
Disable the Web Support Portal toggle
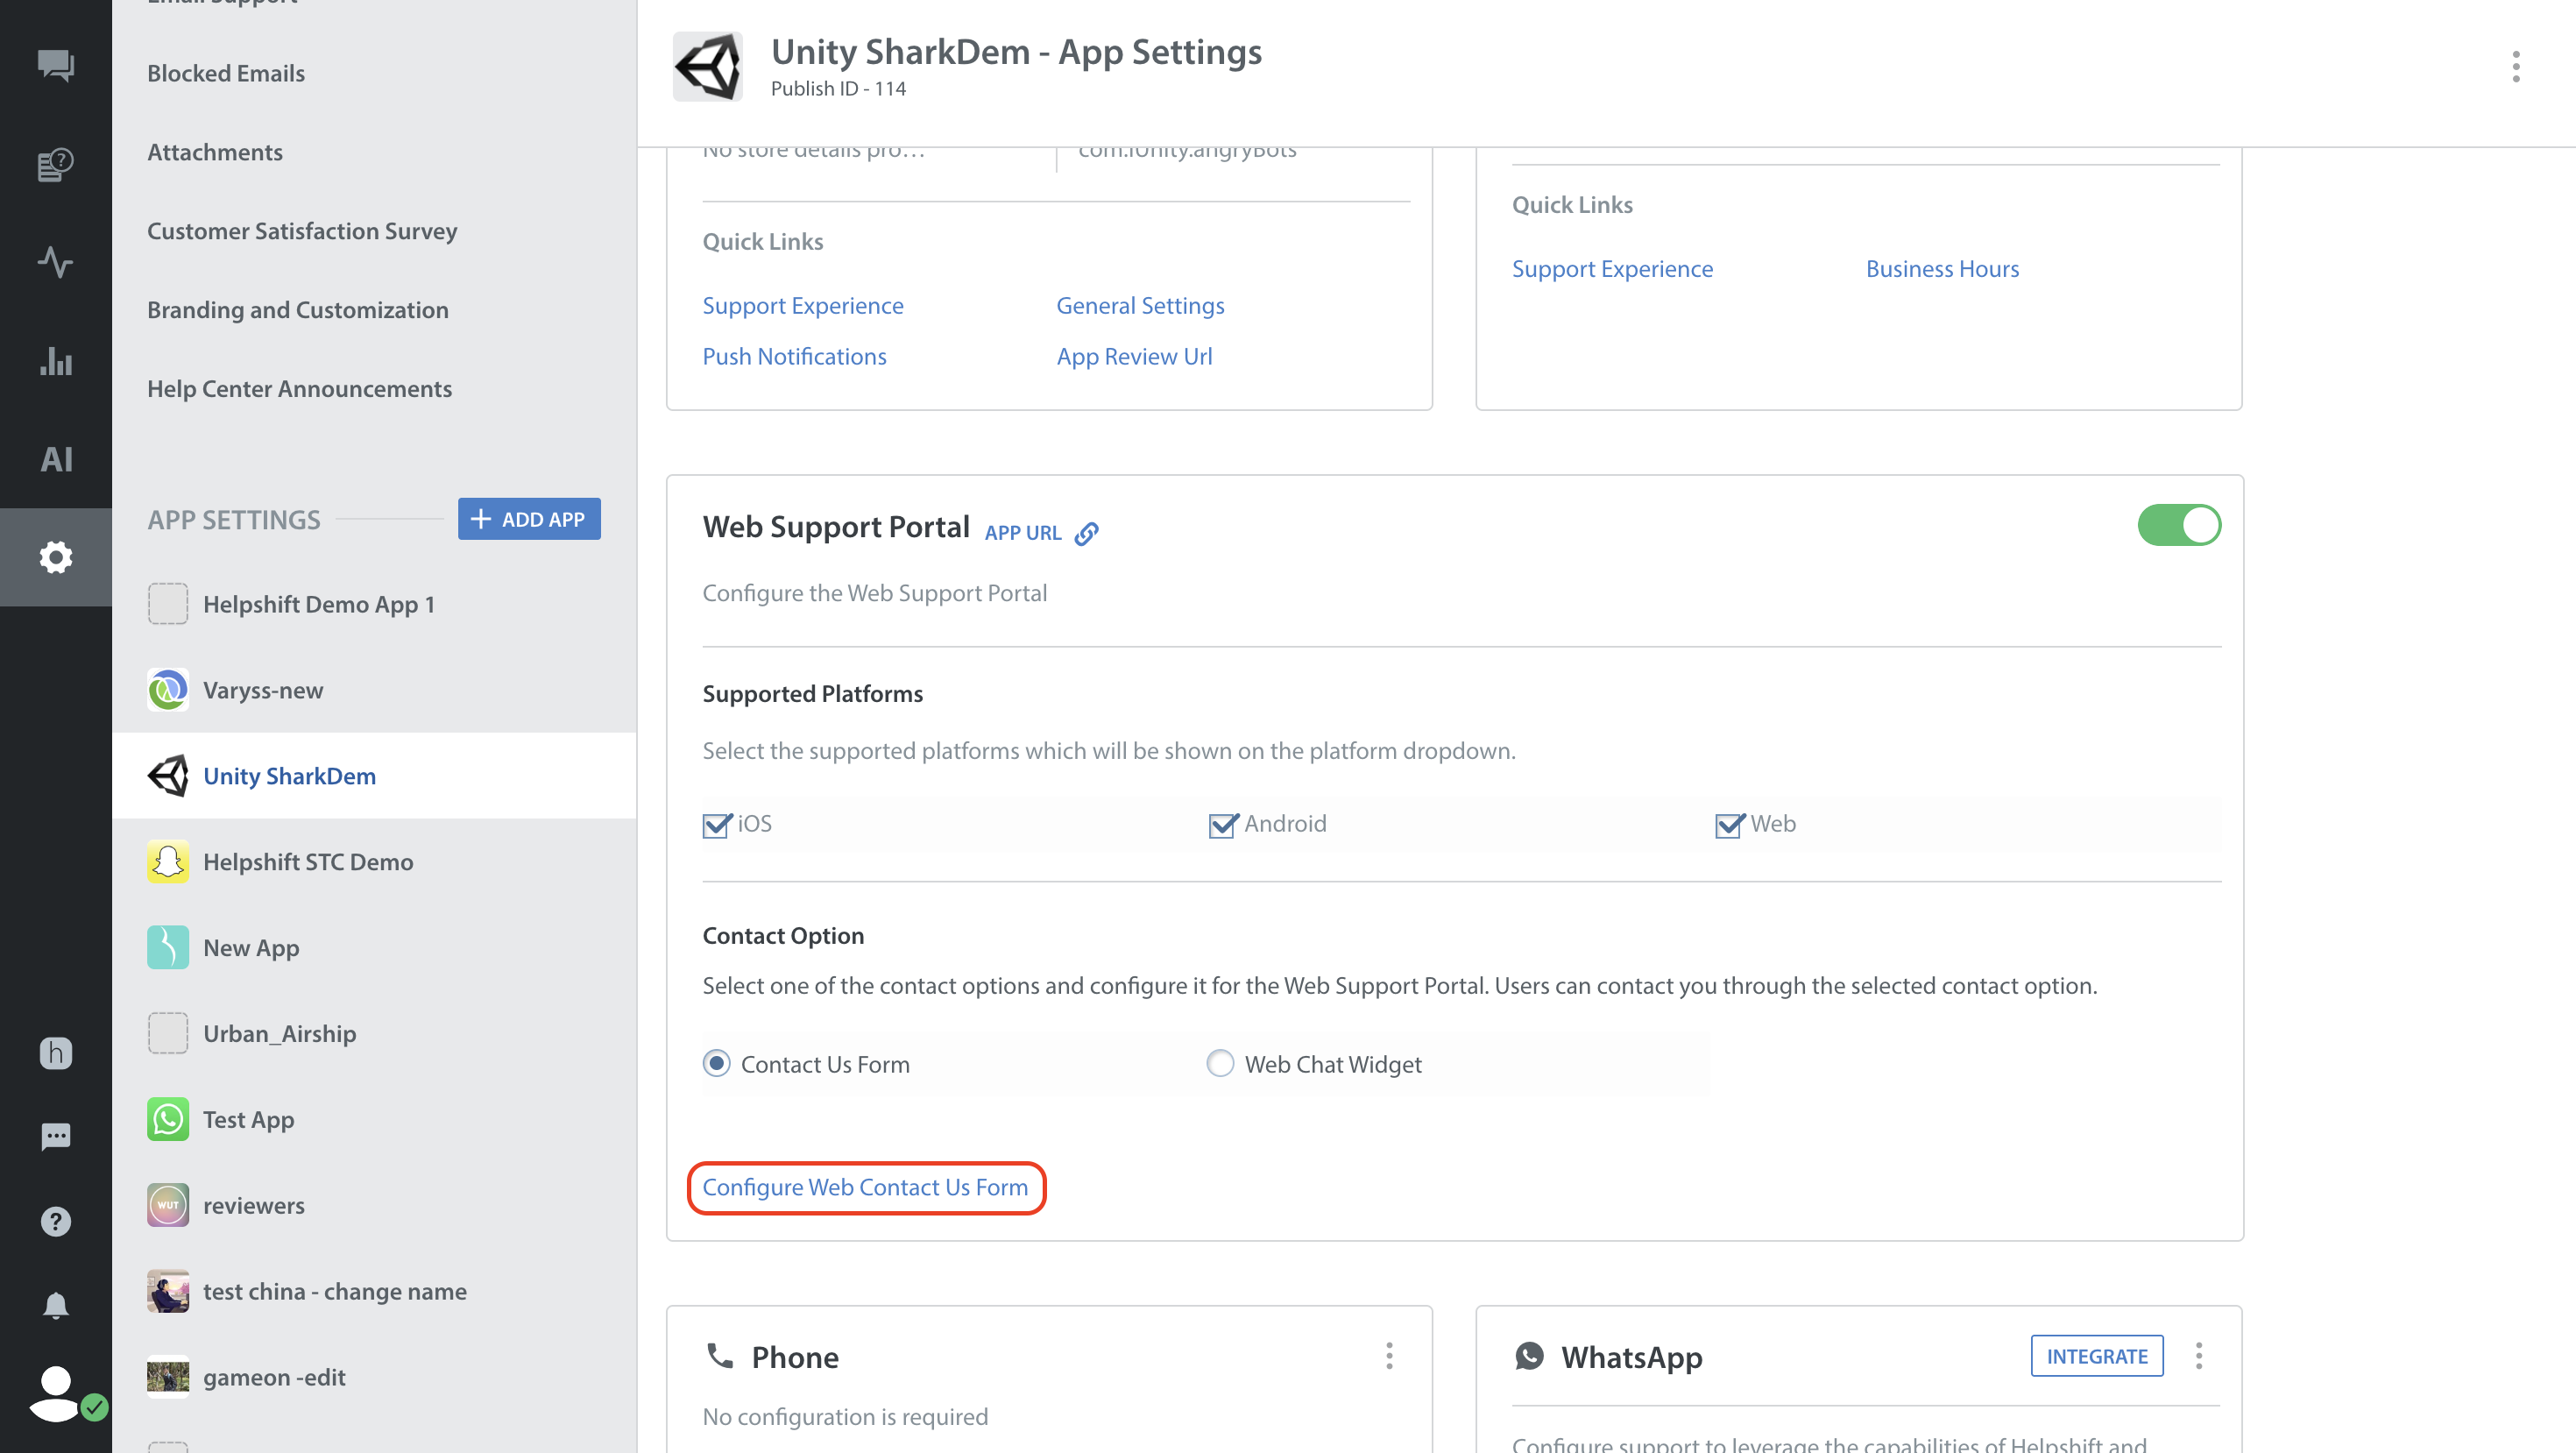point(2179,525)
